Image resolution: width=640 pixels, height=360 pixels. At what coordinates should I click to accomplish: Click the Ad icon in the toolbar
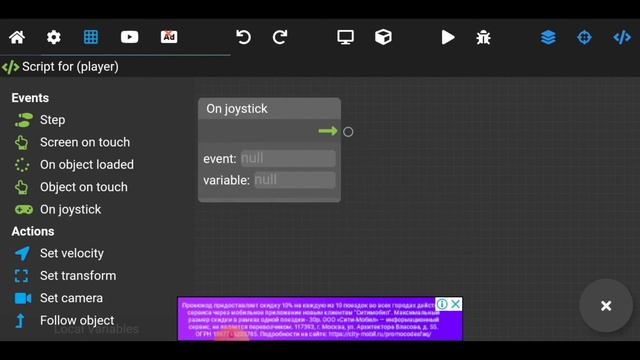[x=169, y=37]
